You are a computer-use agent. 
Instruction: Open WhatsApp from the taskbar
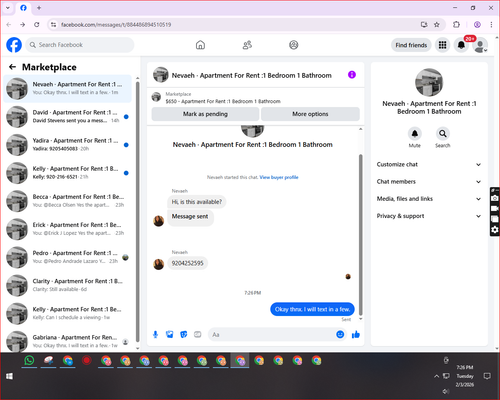[29, 360]
